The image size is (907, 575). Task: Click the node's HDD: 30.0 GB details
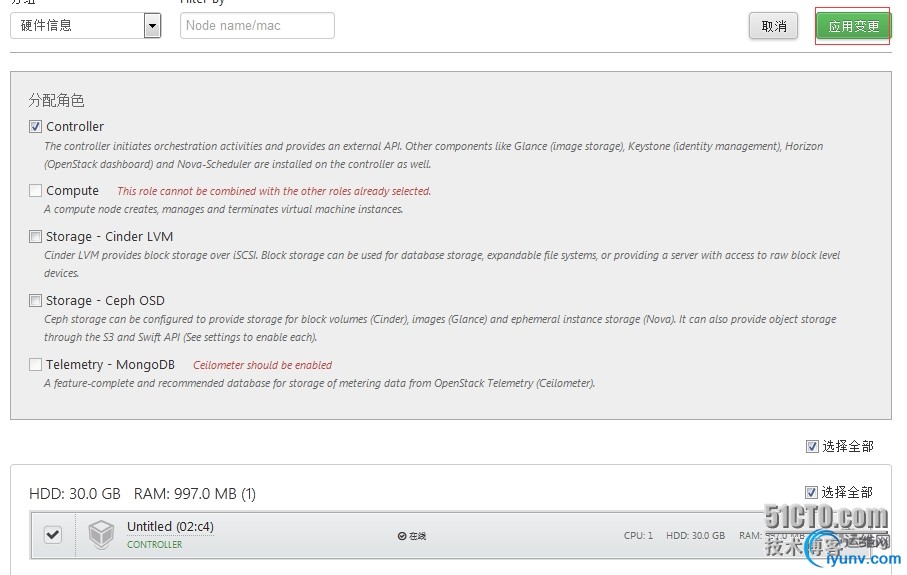[x=695, y=536]
